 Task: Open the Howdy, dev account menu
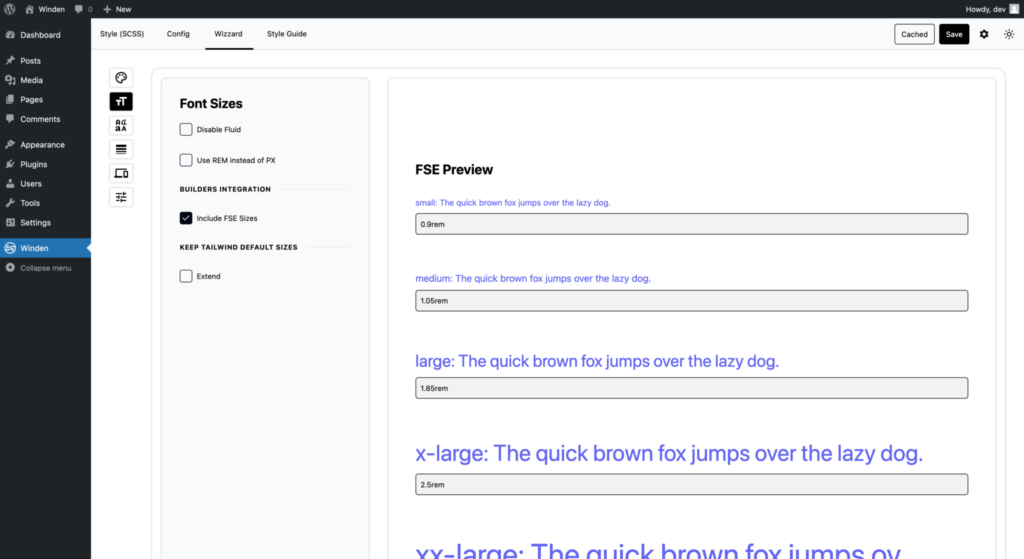[x=992, y=9]
